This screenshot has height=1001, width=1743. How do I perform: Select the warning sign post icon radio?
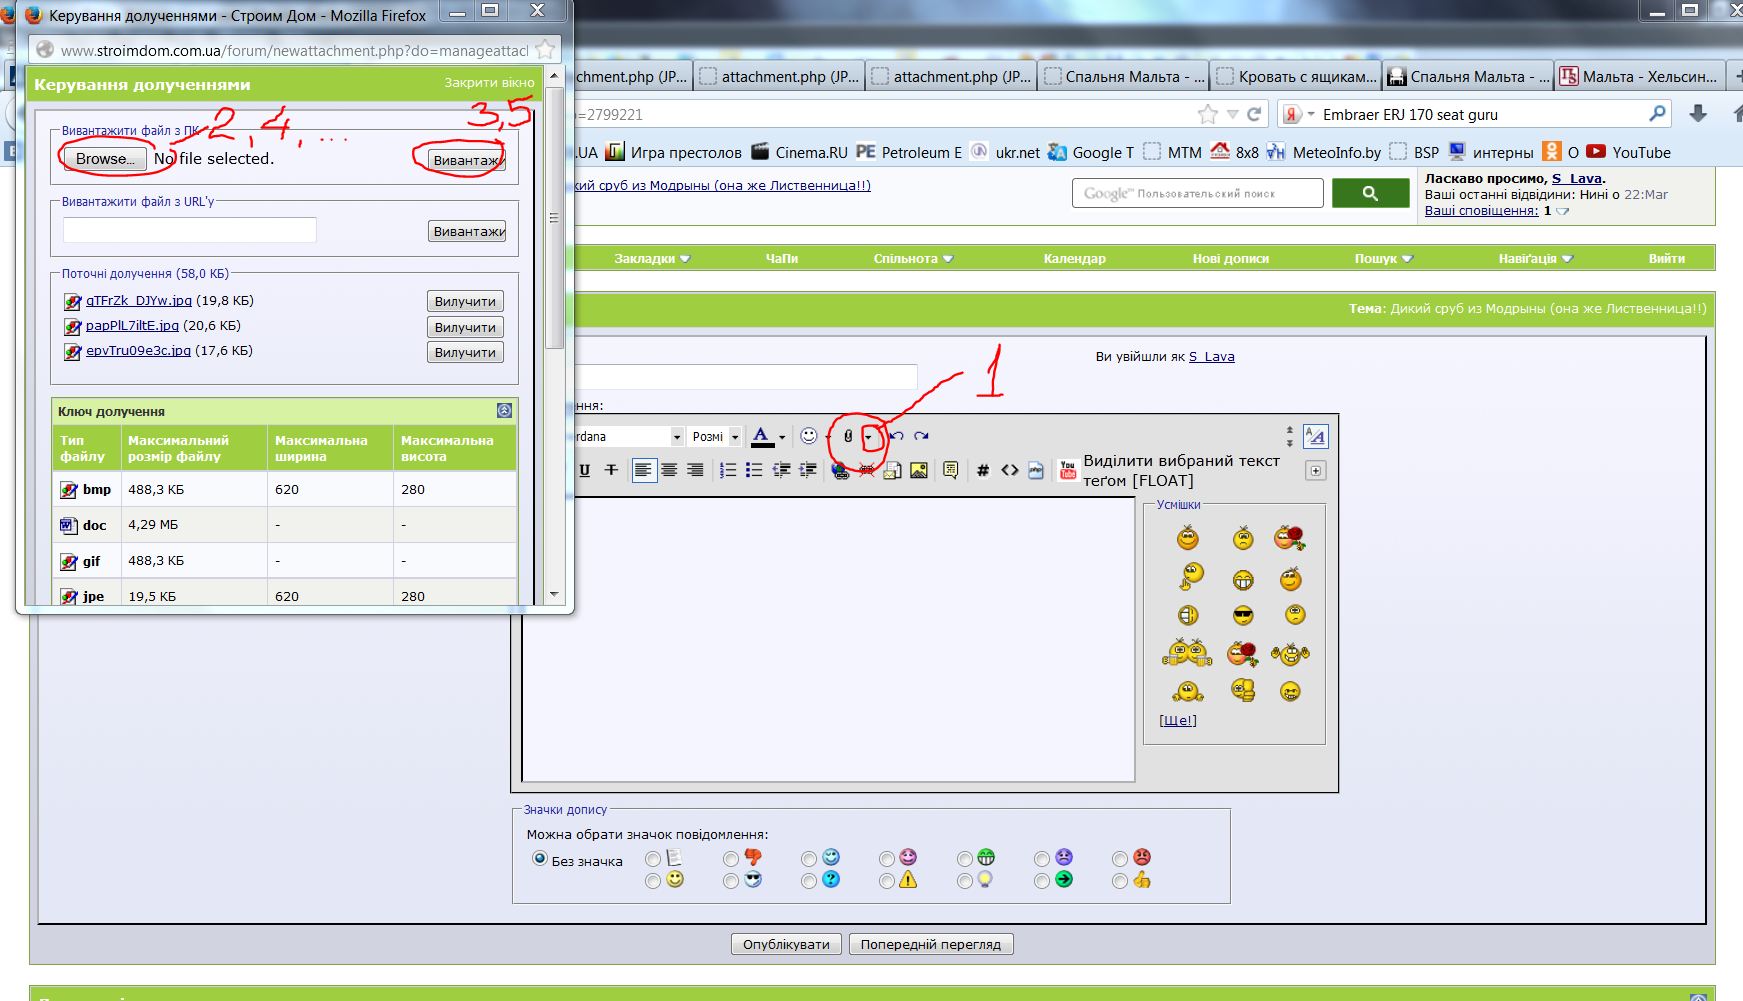tap(887, 881)
